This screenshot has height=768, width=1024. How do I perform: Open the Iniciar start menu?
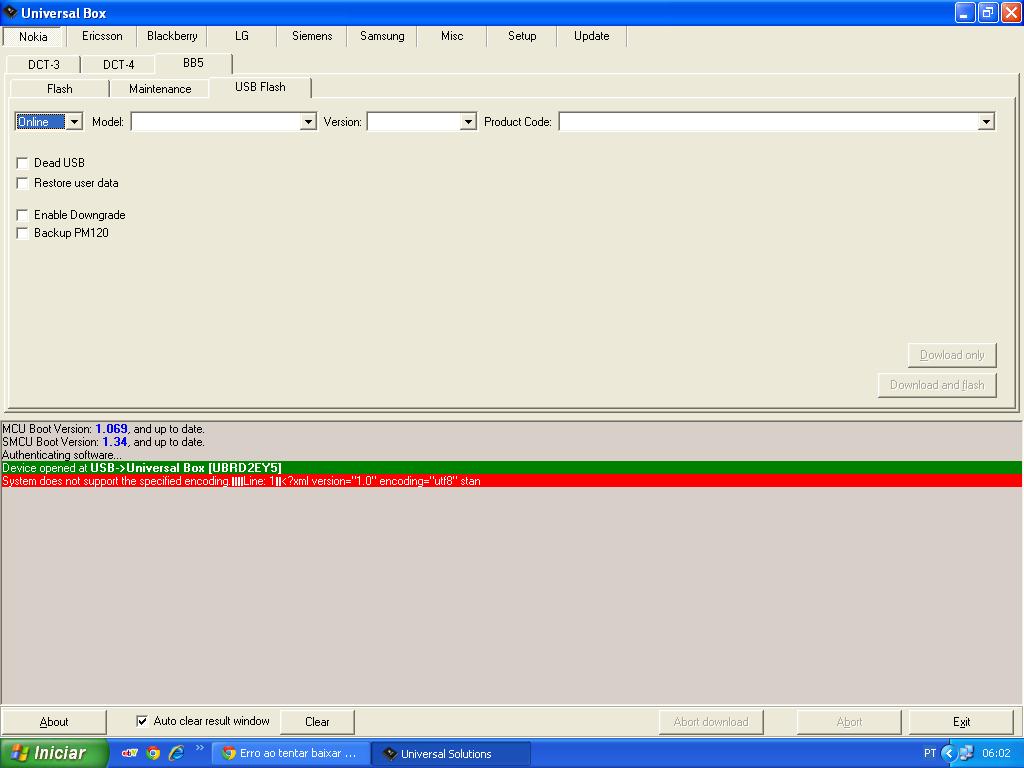coord(54,753)
